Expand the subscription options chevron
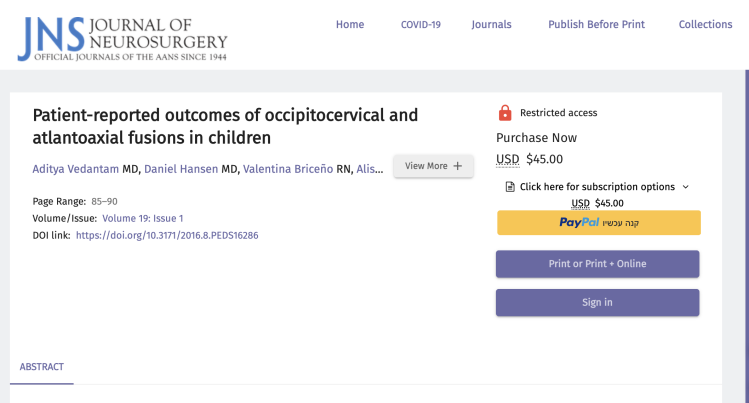 point(685,187)
